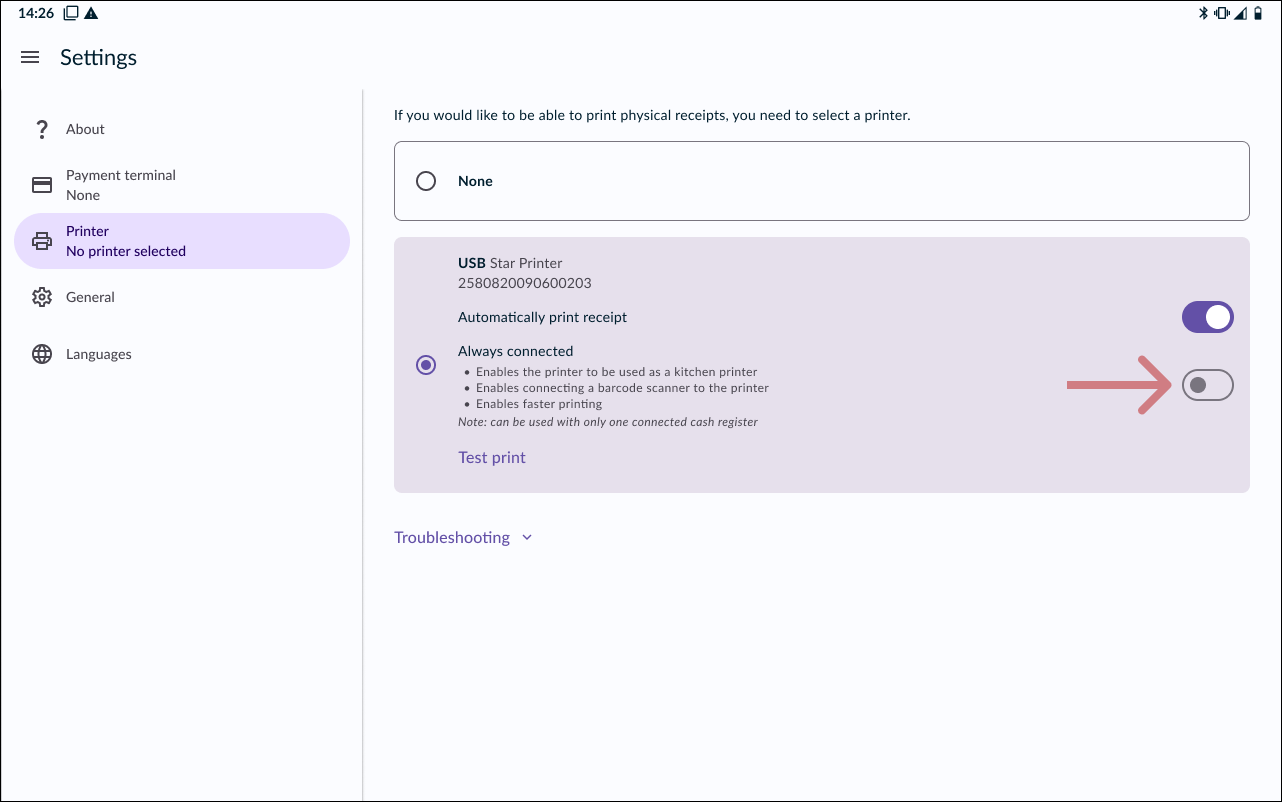Enable the Always connected switch
1282x802 pixels.
pyautogui.click(x=1208, y=385)
